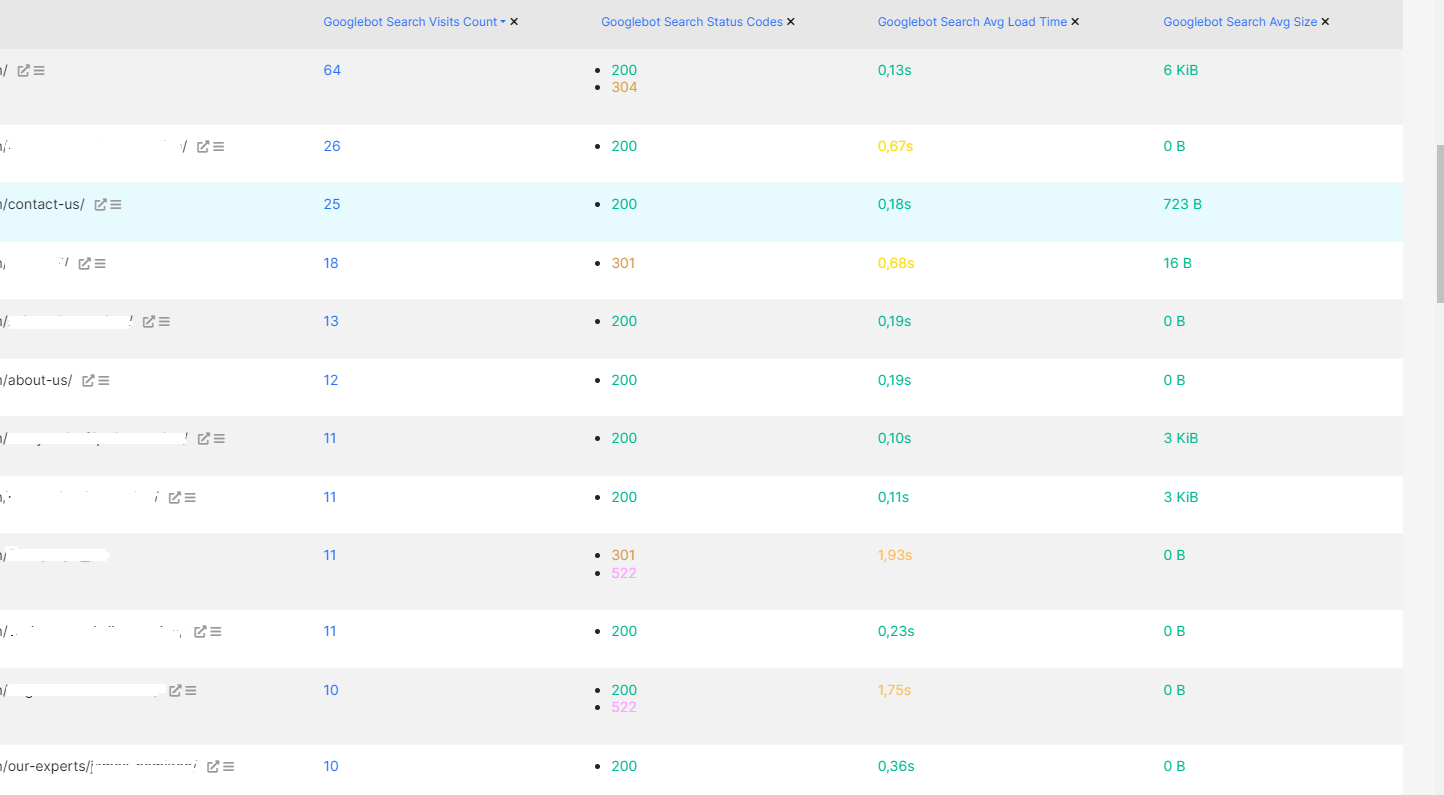Open list menu icon in 26-visits row
Screen dimensions: 1444x795
click(218, 147)
